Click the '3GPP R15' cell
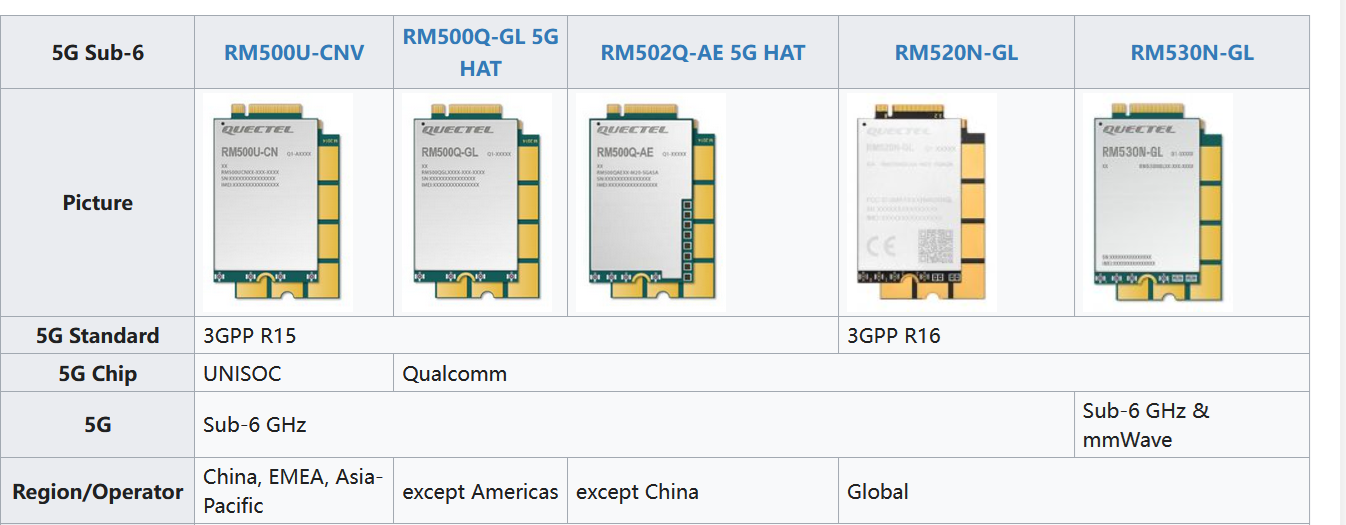Image resolution: width=1346 pixels, height=525 pixels. [517, 335]
